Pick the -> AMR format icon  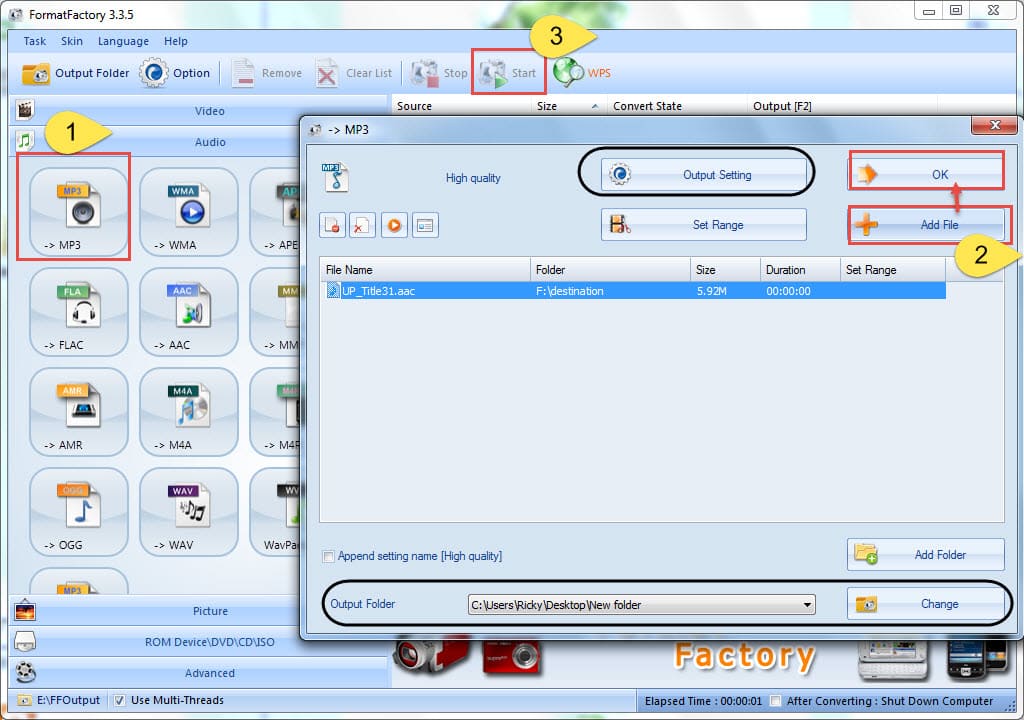tap(78, 412)
